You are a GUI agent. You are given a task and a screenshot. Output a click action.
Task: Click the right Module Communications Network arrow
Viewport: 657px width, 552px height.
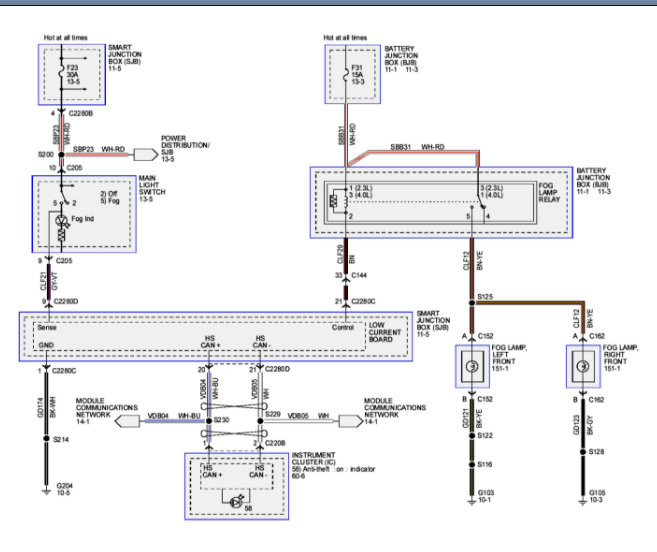(346, 421)
